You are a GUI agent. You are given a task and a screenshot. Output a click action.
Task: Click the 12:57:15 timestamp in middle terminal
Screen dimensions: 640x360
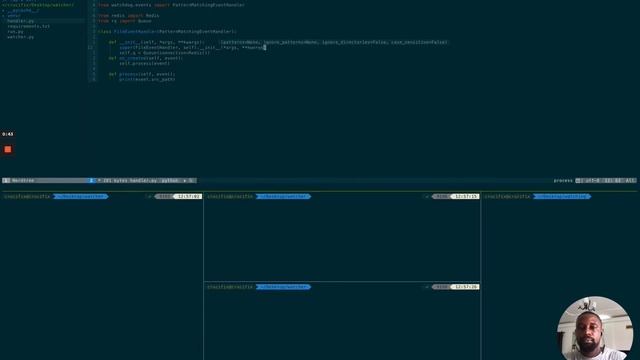click(466, 196)
